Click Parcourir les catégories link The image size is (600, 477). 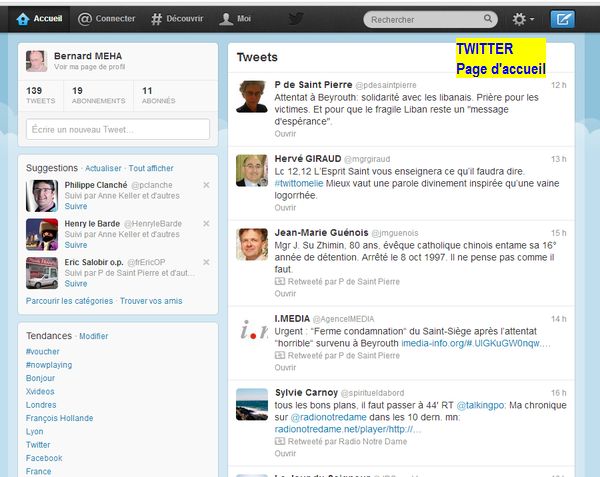click(69, 301)
